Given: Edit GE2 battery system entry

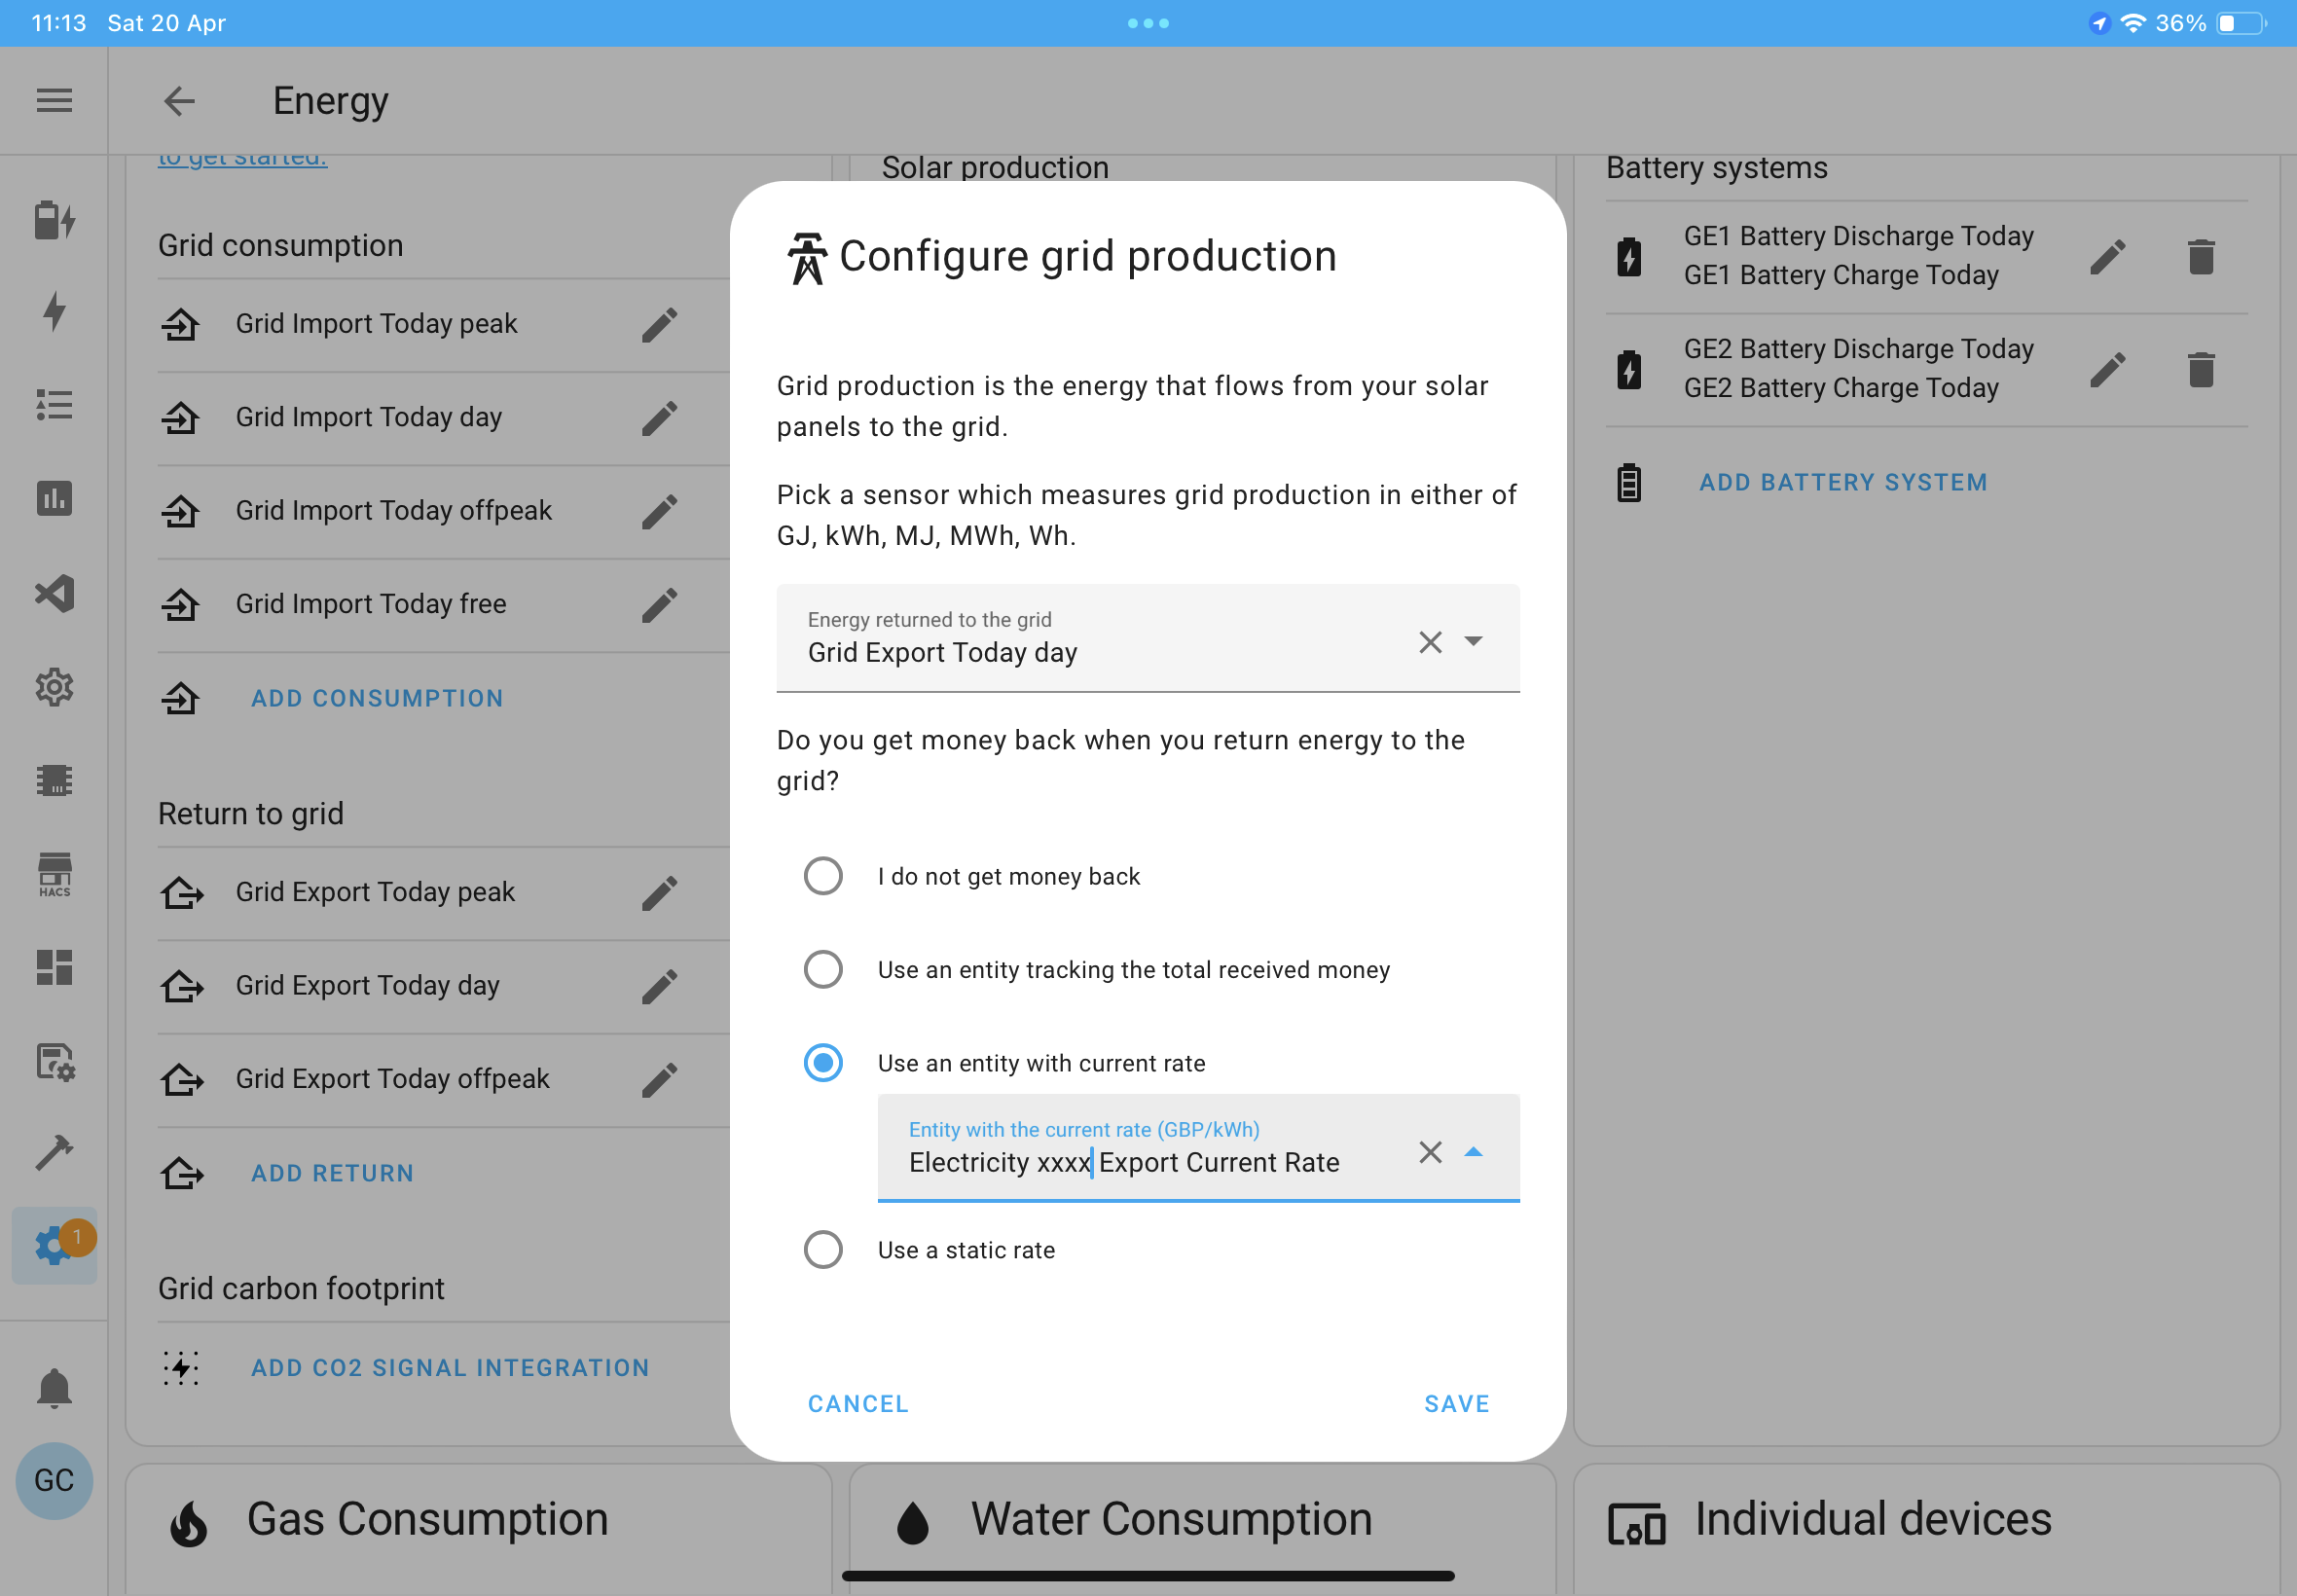Looking at the screenshot, I should [2107, 370].
